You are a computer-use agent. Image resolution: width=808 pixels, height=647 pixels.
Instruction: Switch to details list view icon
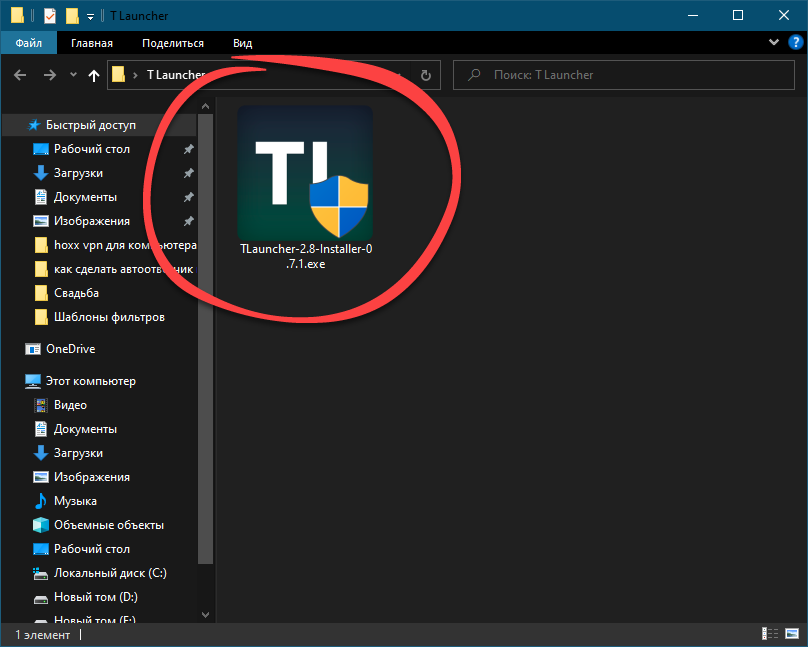pos(771,634)
